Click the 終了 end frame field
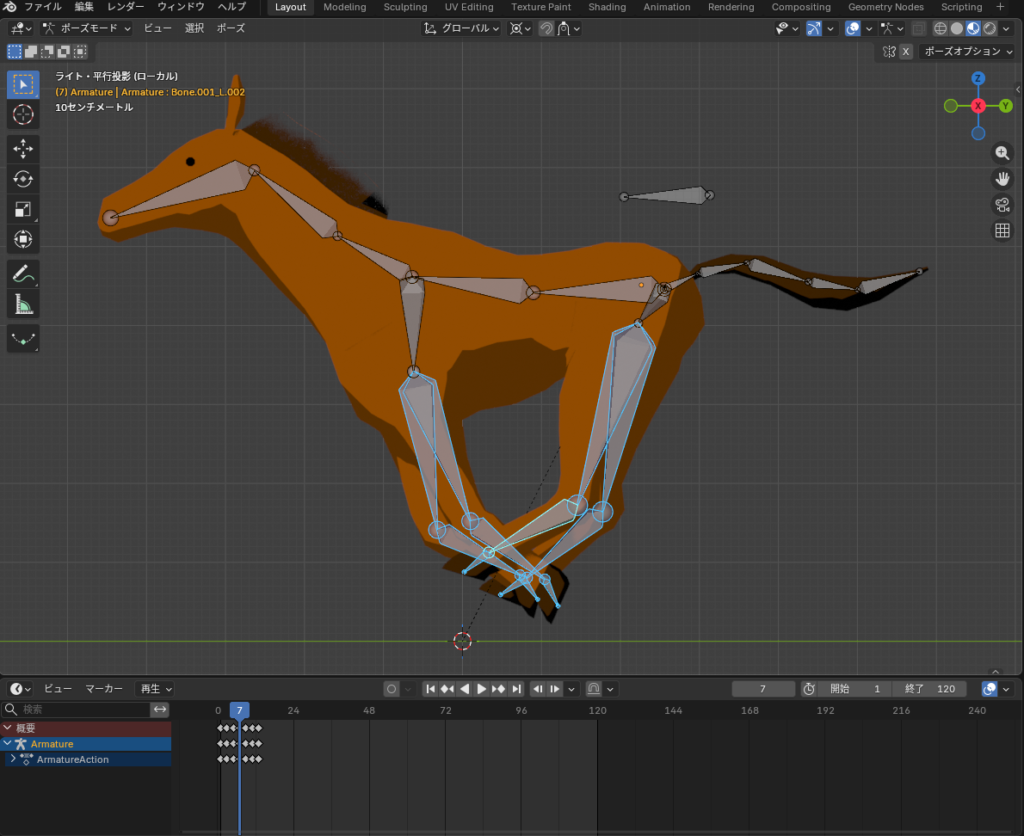Screen dimensions: 1024x836 tap(932, 689)
